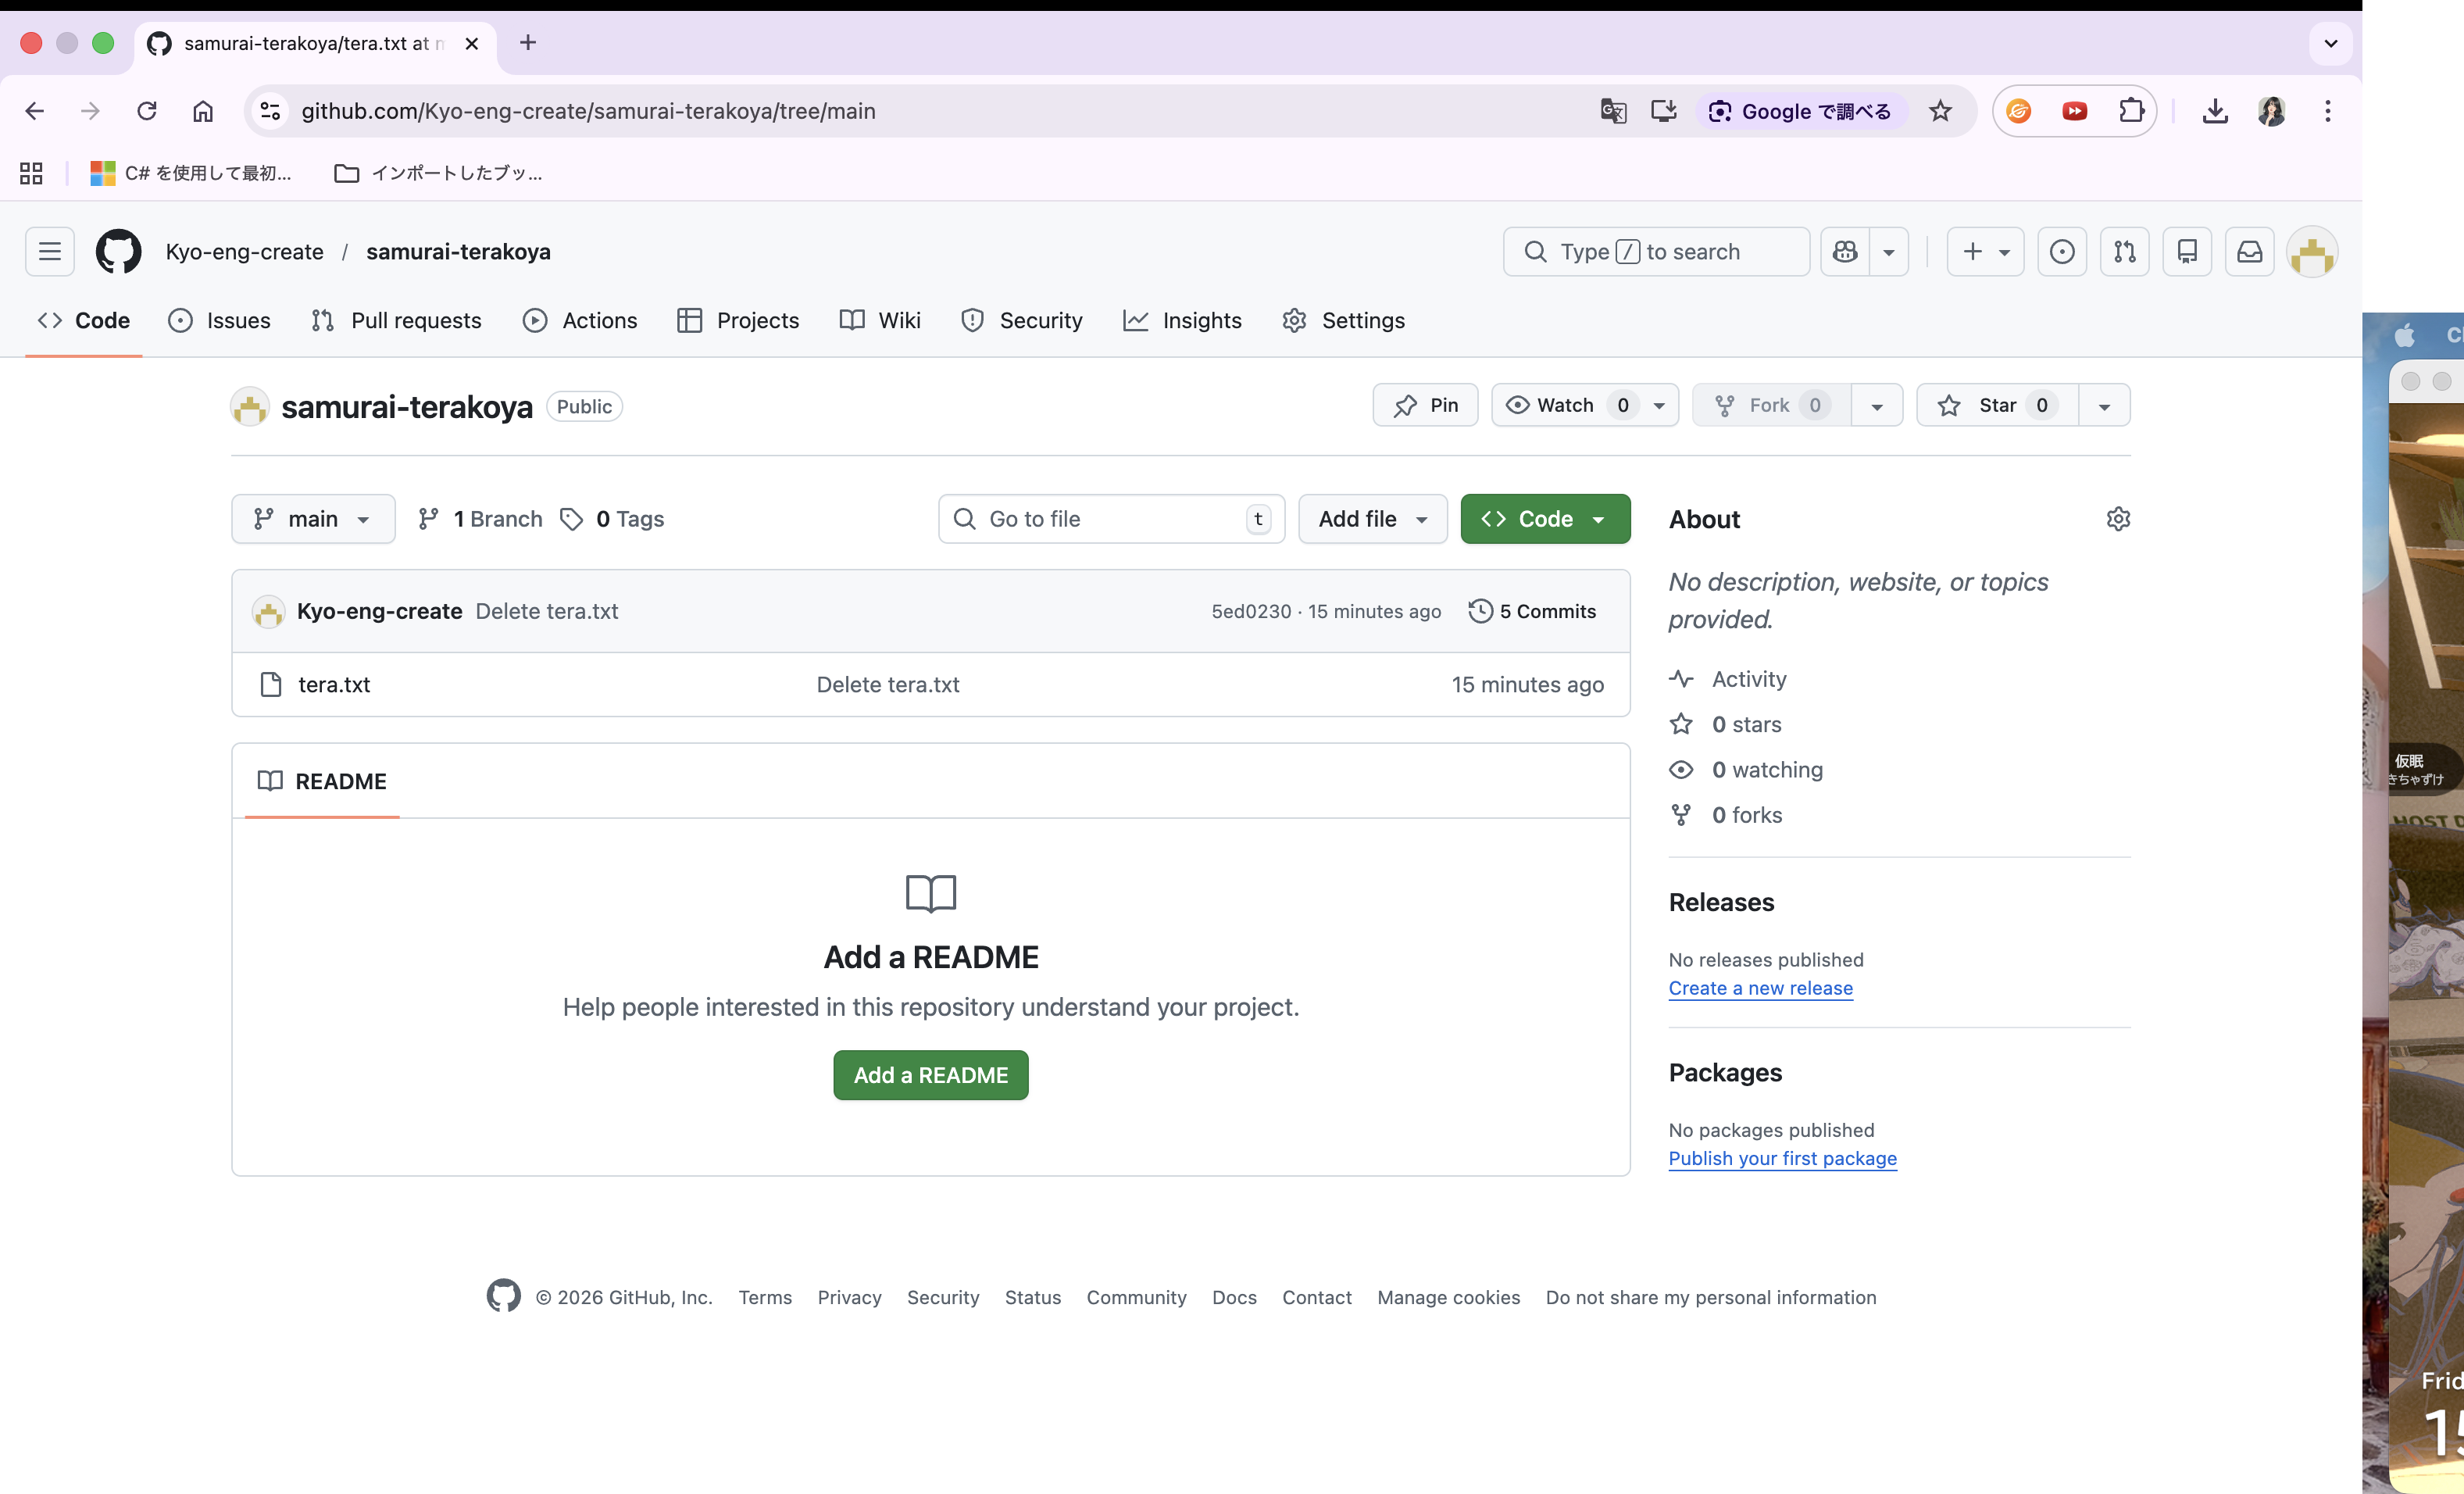Select the README tab
This screenshot has width=2464, height=1494.
[322, 781]
